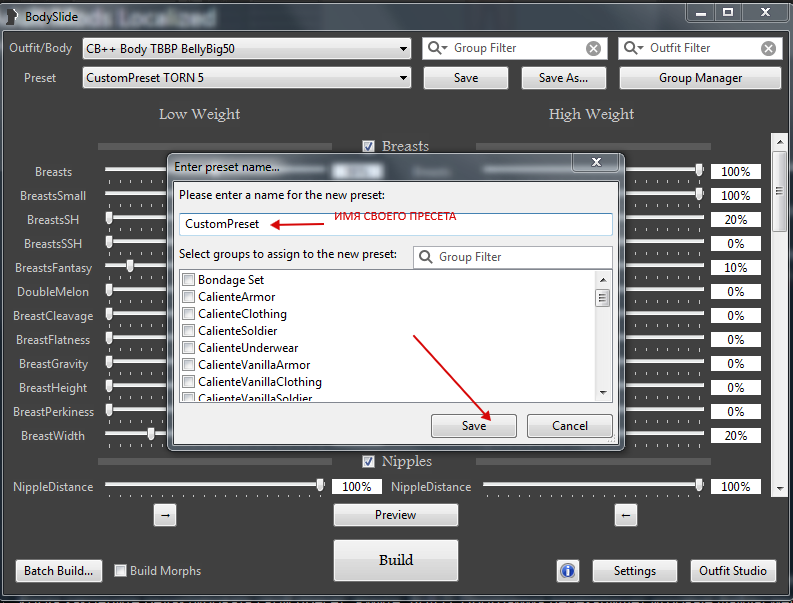Check the Bondage Set group checkbox
Image resolution: width=793 pixels, height=603 pixels.
pos(188,280)
